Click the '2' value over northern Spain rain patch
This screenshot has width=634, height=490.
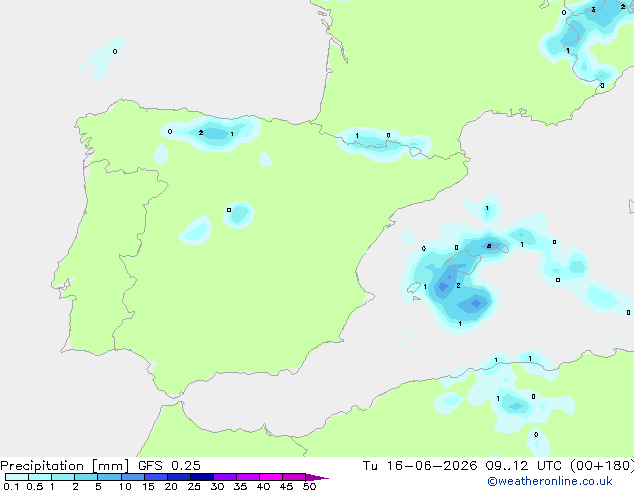201,133
